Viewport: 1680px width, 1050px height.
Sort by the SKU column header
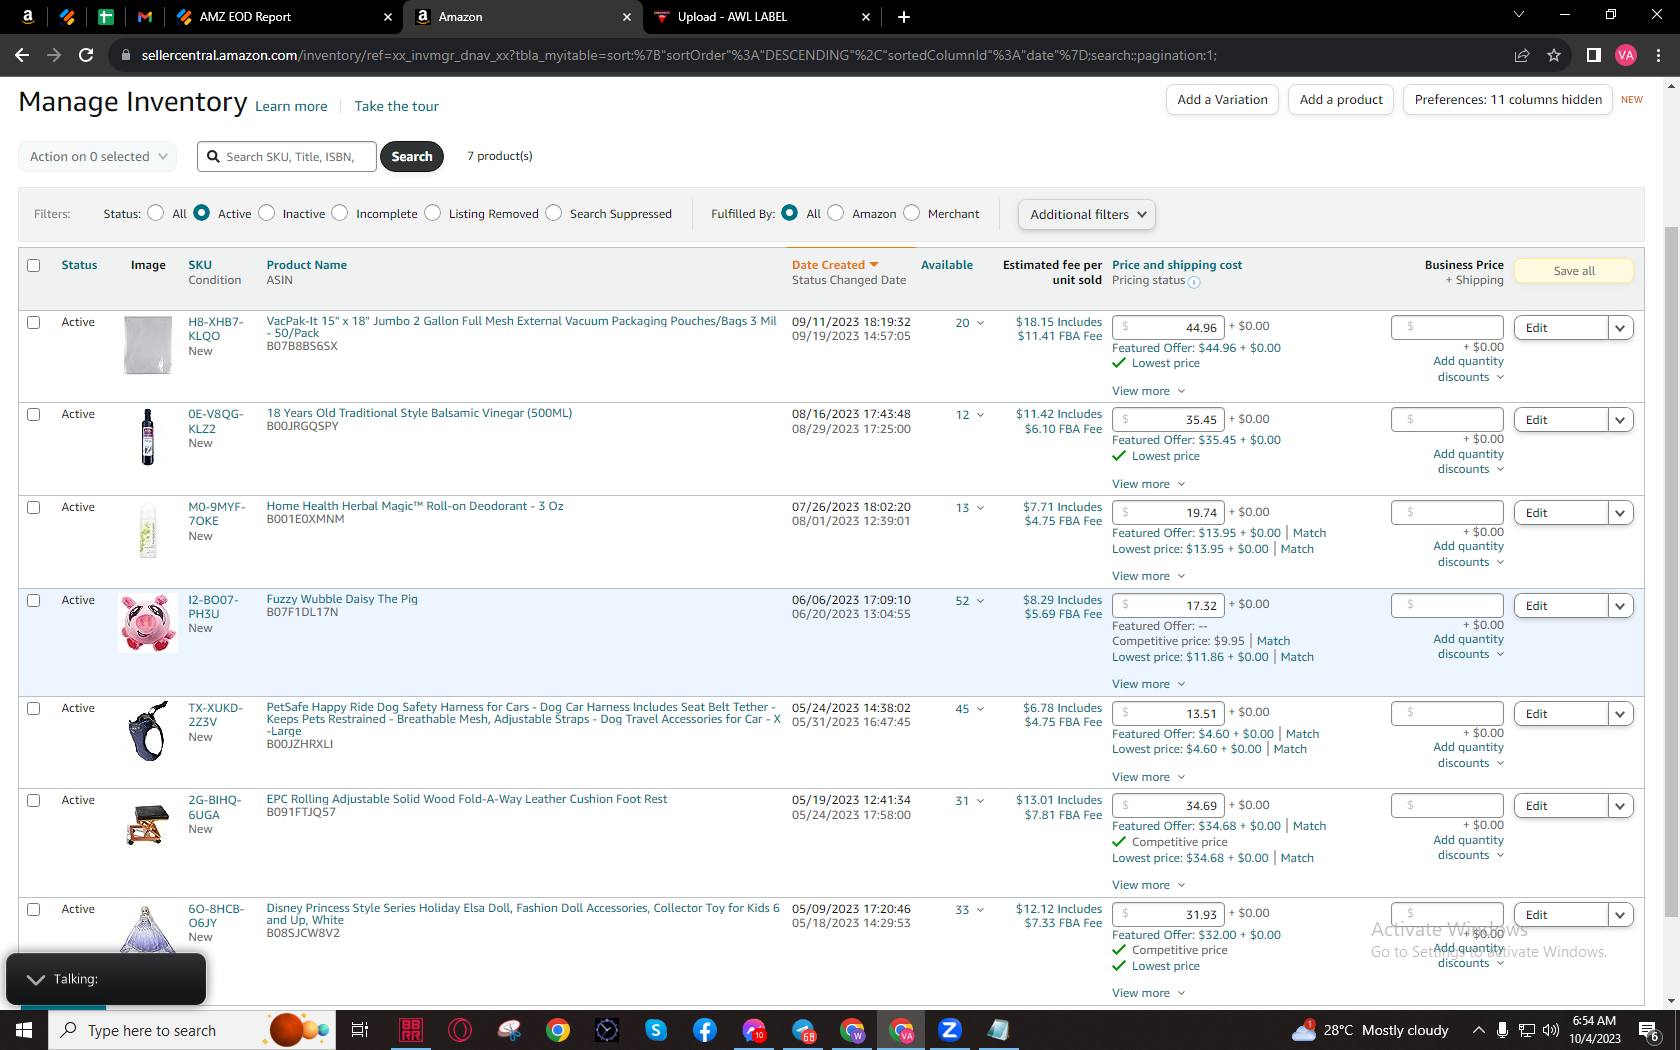[200, 265]
